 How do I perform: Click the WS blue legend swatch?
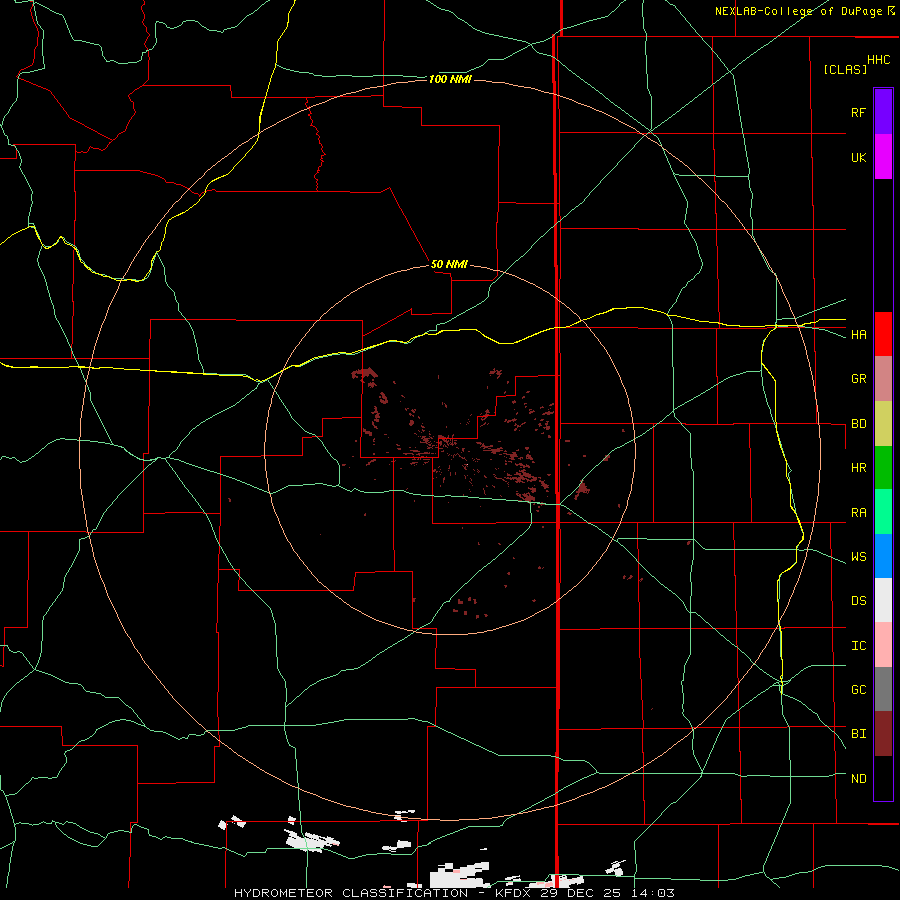883,556
